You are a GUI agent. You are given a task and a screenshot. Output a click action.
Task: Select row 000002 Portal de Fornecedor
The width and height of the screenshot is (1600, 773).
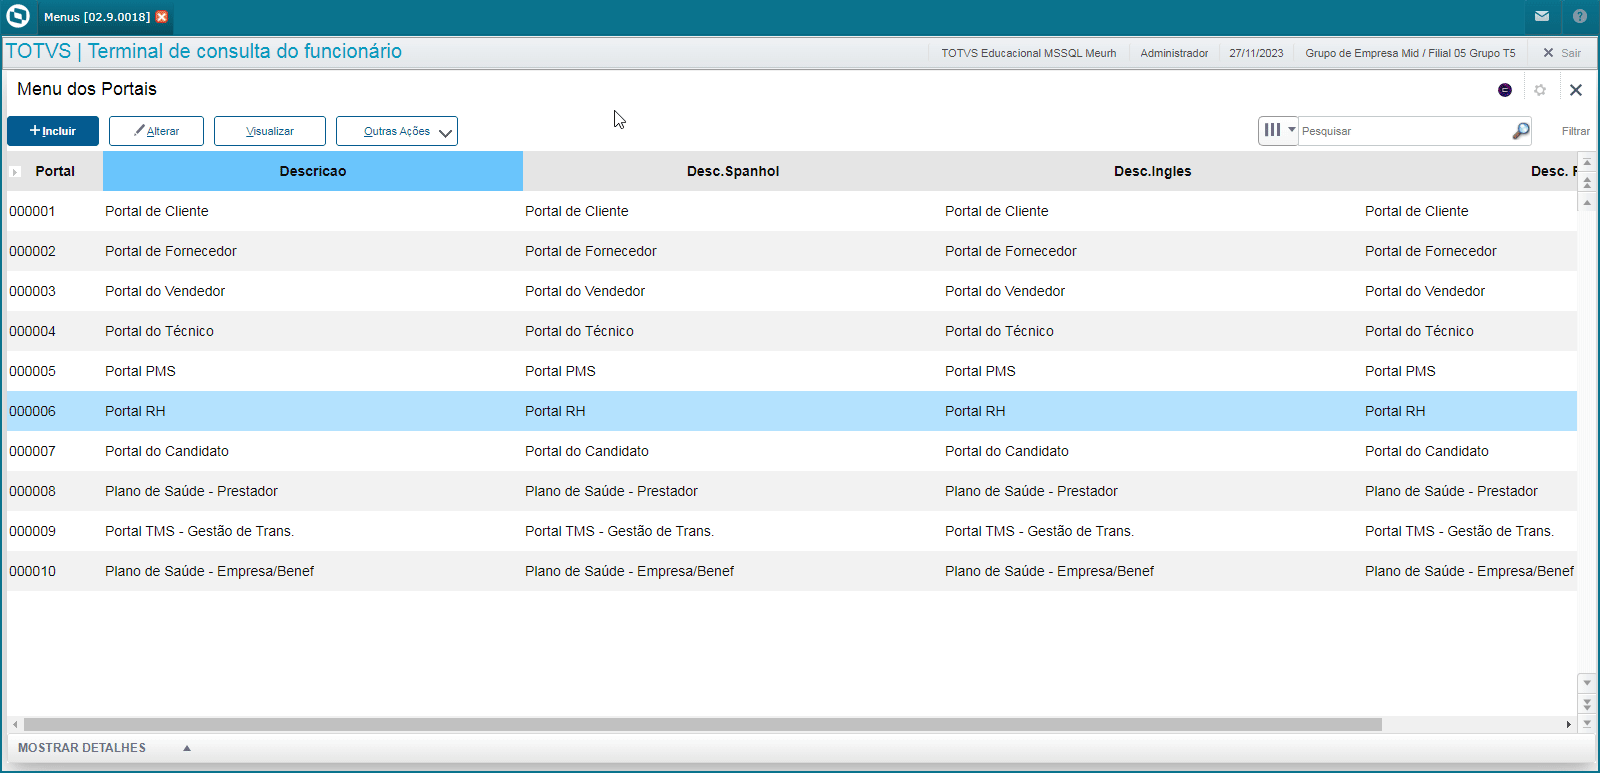coord(792,251)
